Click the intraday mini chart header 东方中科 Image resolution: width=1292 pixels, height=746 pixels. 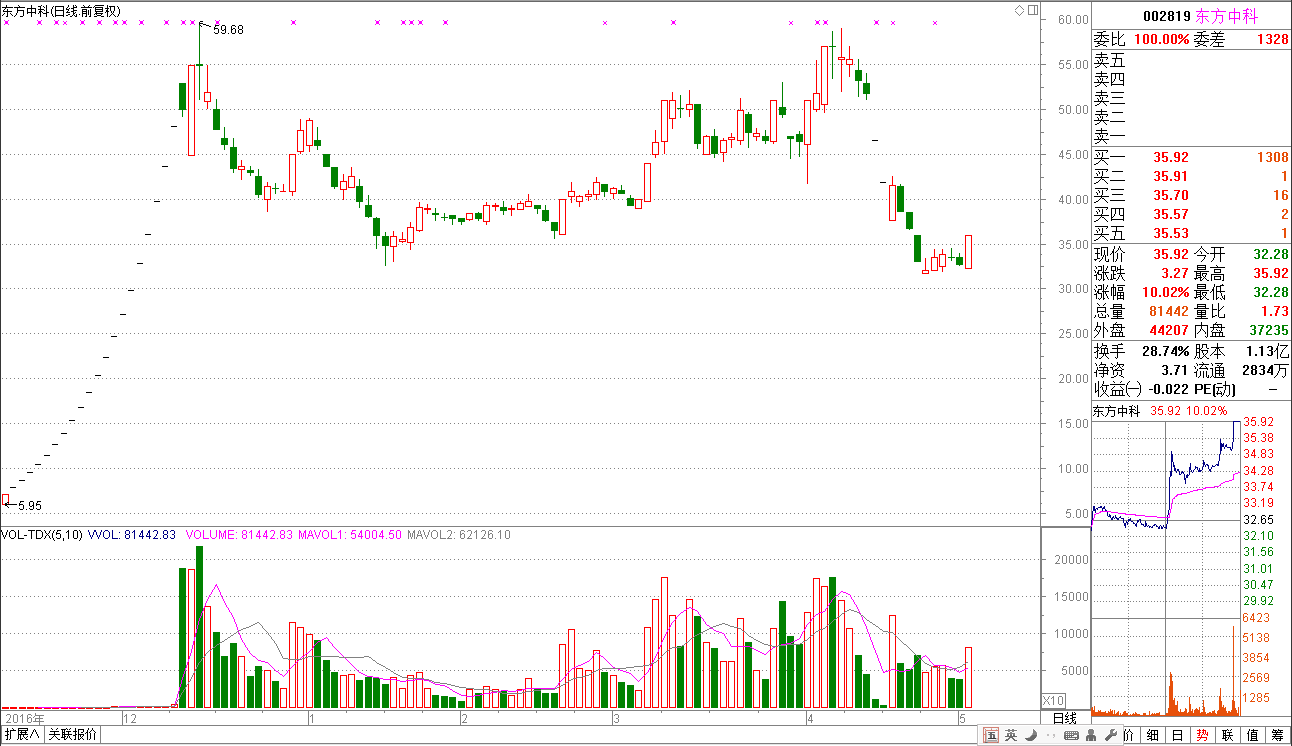1118,411
